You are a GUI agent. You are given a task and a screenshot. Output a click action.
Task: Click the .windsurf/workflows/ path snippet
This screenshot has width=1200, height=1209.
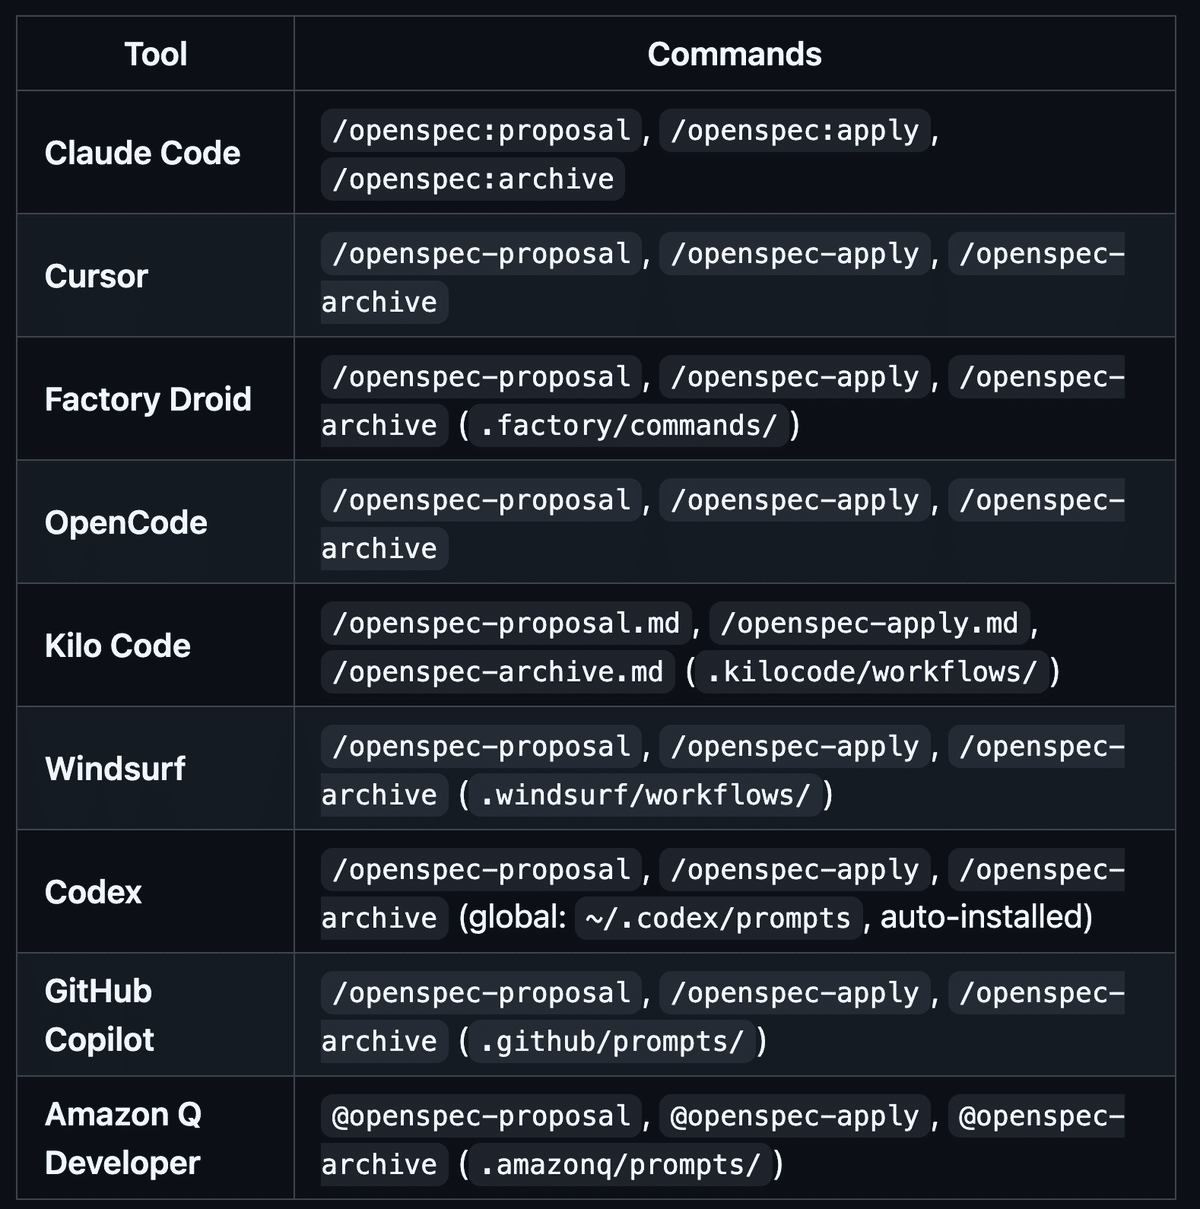coord(645,796)
